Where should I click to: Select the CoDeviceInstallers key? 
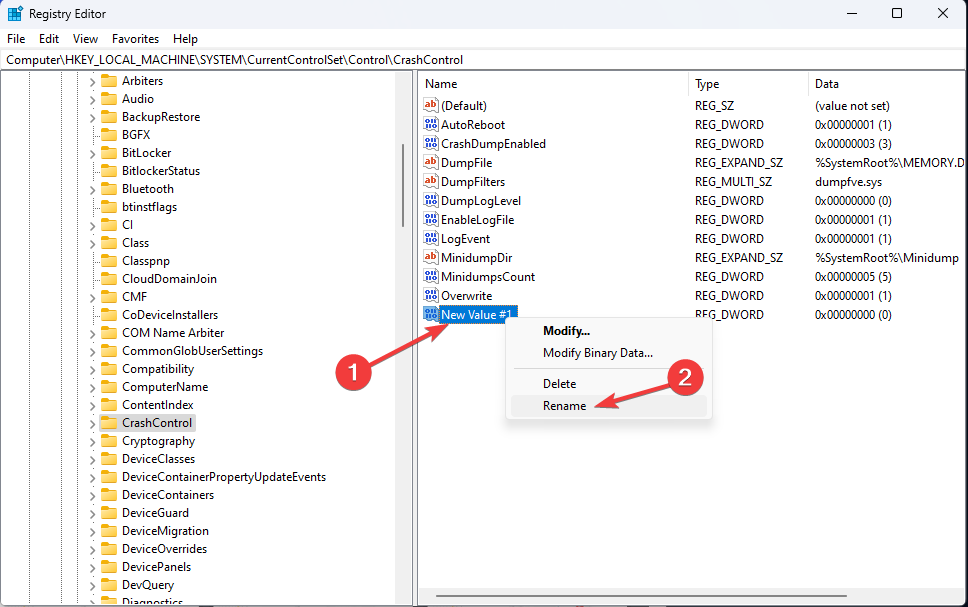tap(170, 315)
